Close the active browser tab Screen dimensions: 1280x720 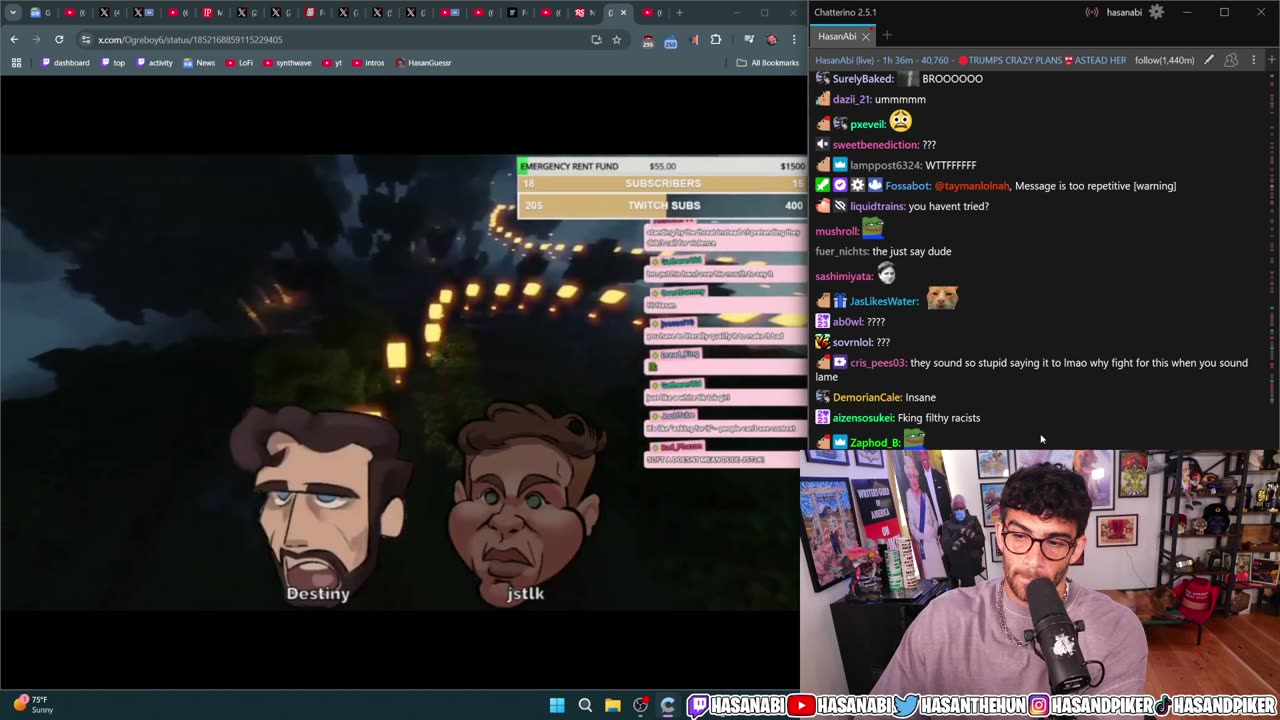click(624, 13)
